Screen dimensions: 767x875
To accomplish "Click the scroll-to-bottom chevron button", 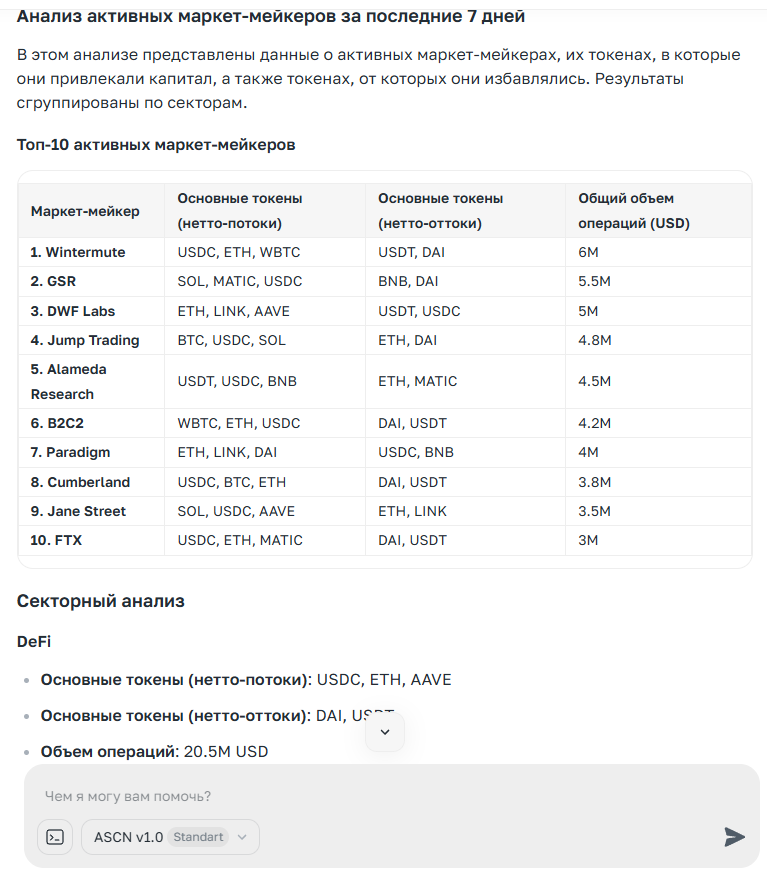I will tap(385, 732).
